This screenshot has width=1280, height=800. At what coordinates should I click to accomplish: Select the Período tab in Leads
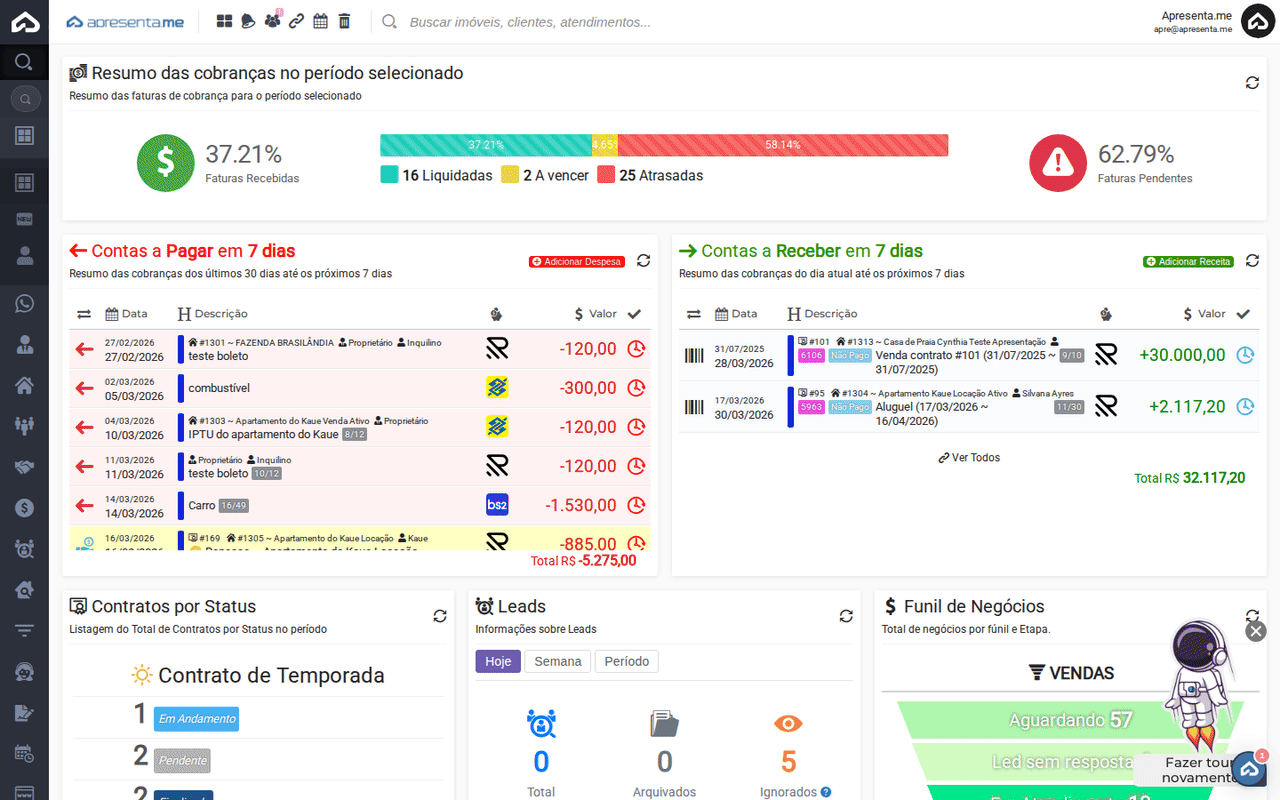[x=627, y=662]
